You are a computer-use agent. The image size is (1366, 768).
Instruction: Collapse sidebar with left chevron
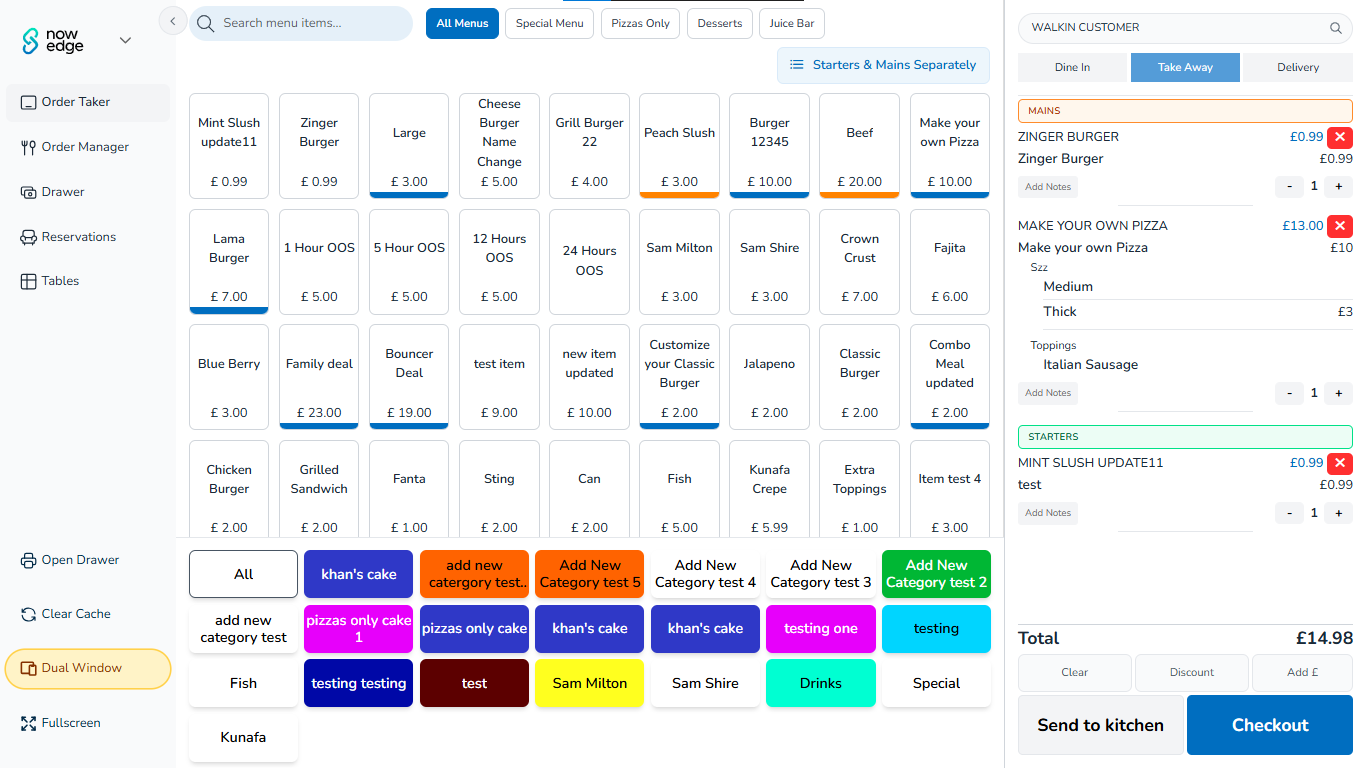(x=173, y=20)
